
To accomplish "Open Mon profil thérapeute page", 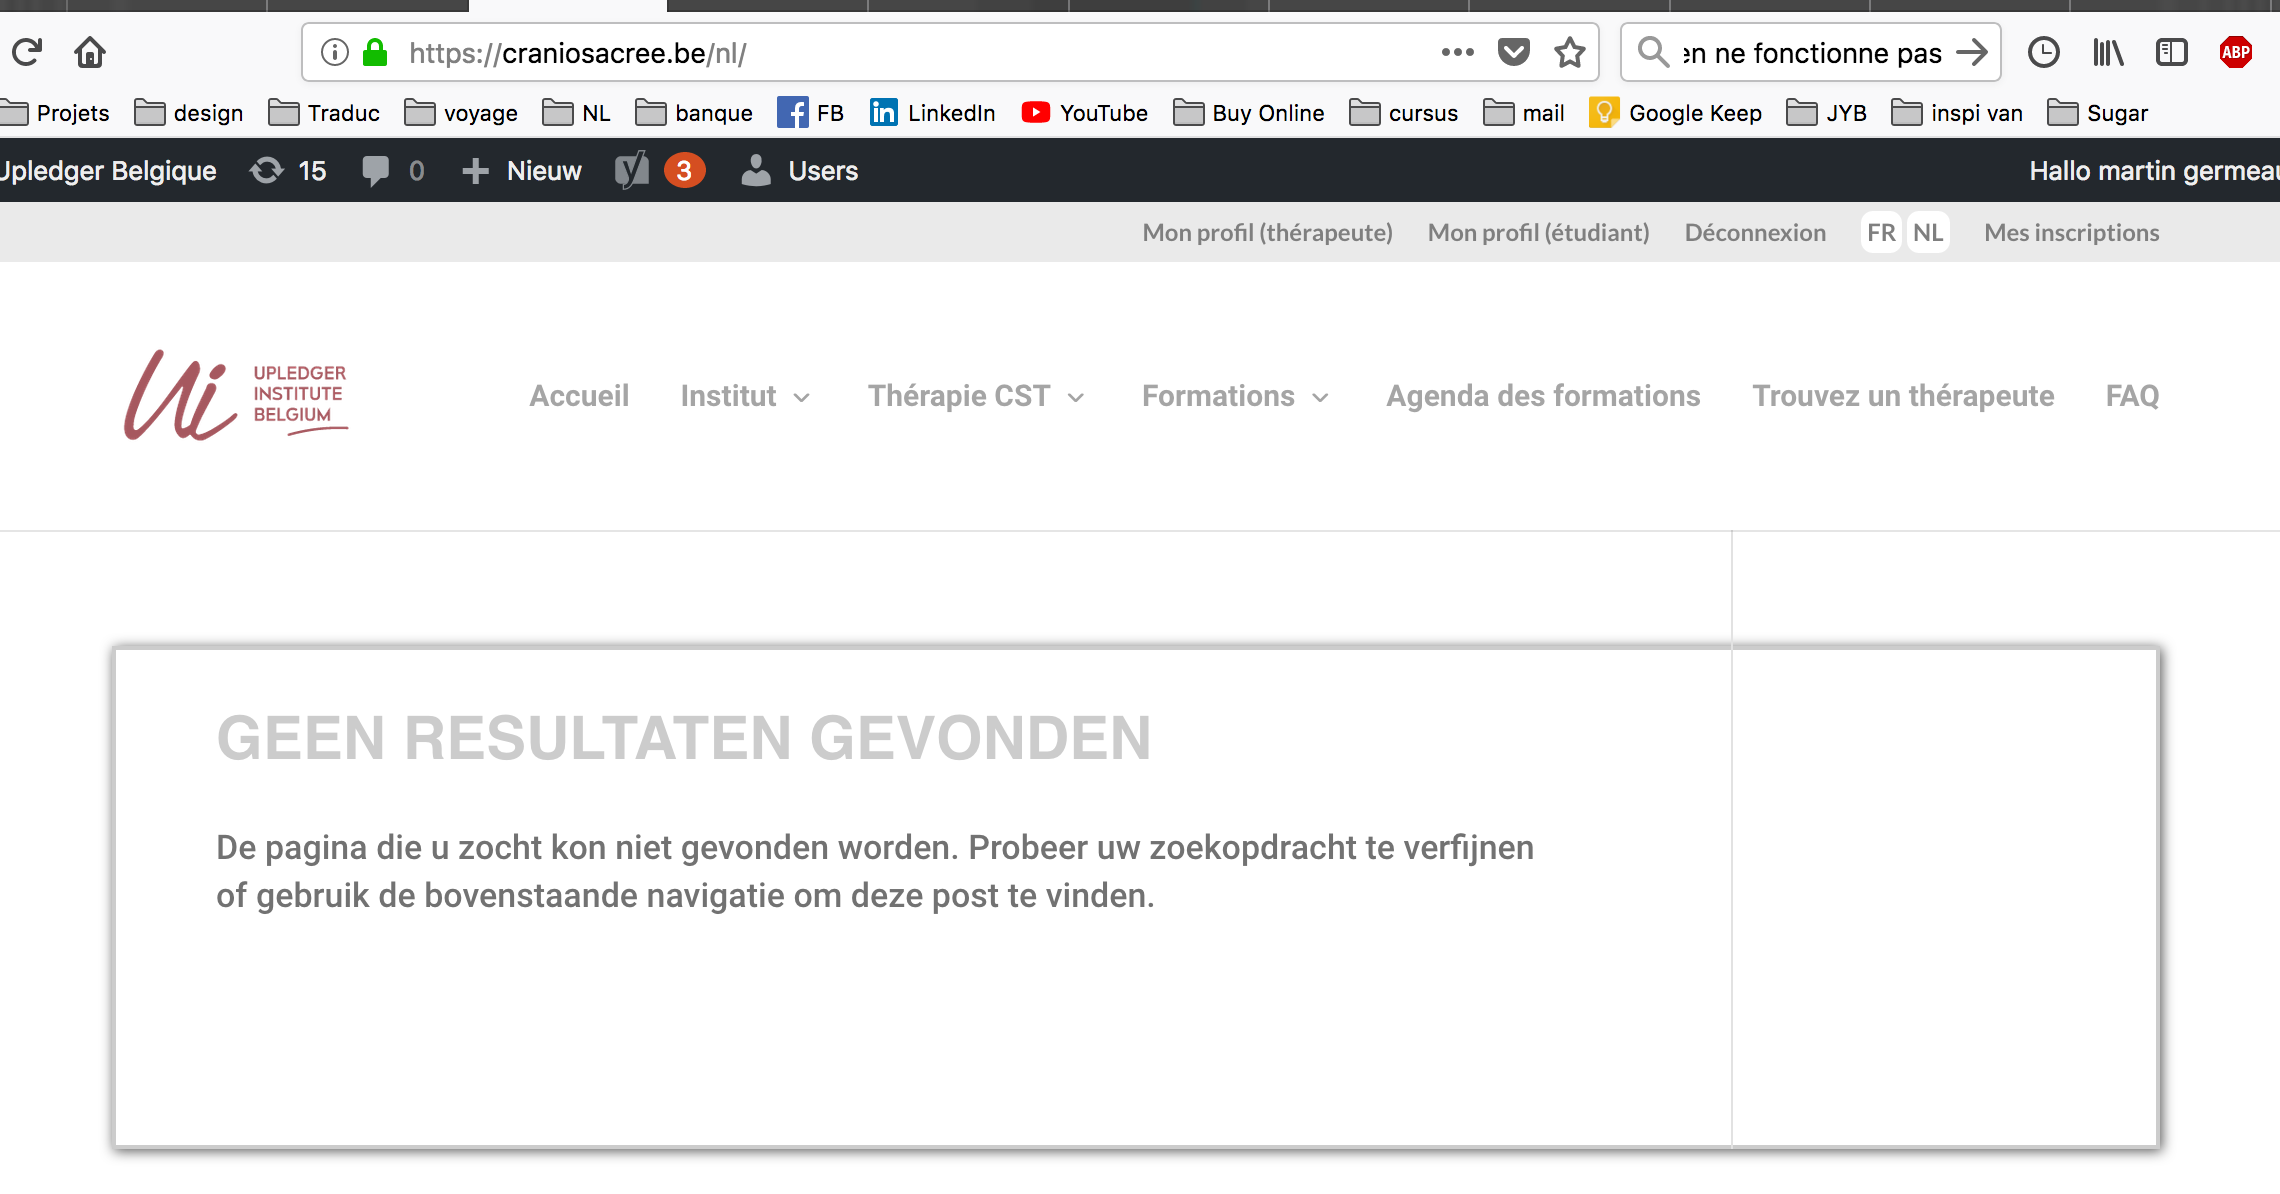I will (x=1267, y=232).
